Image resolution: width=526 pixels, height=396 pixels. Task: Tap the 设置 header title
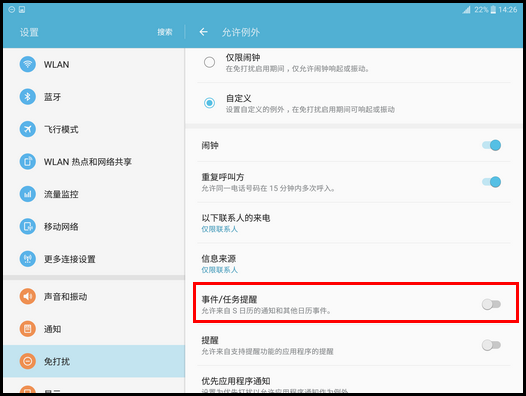tap(29, 32)
